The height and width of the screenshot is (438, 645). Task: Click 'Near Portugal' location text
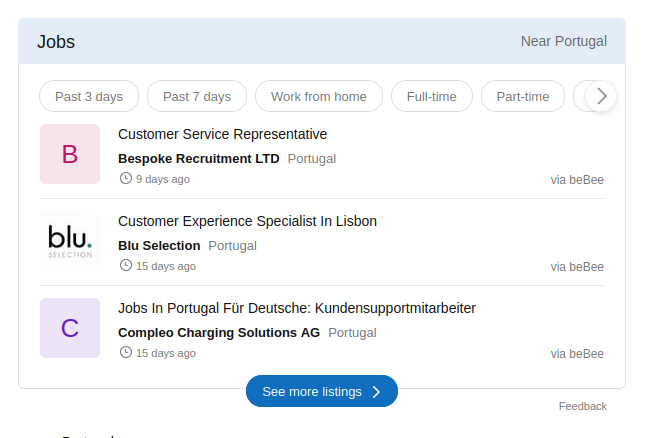point(563,41)
